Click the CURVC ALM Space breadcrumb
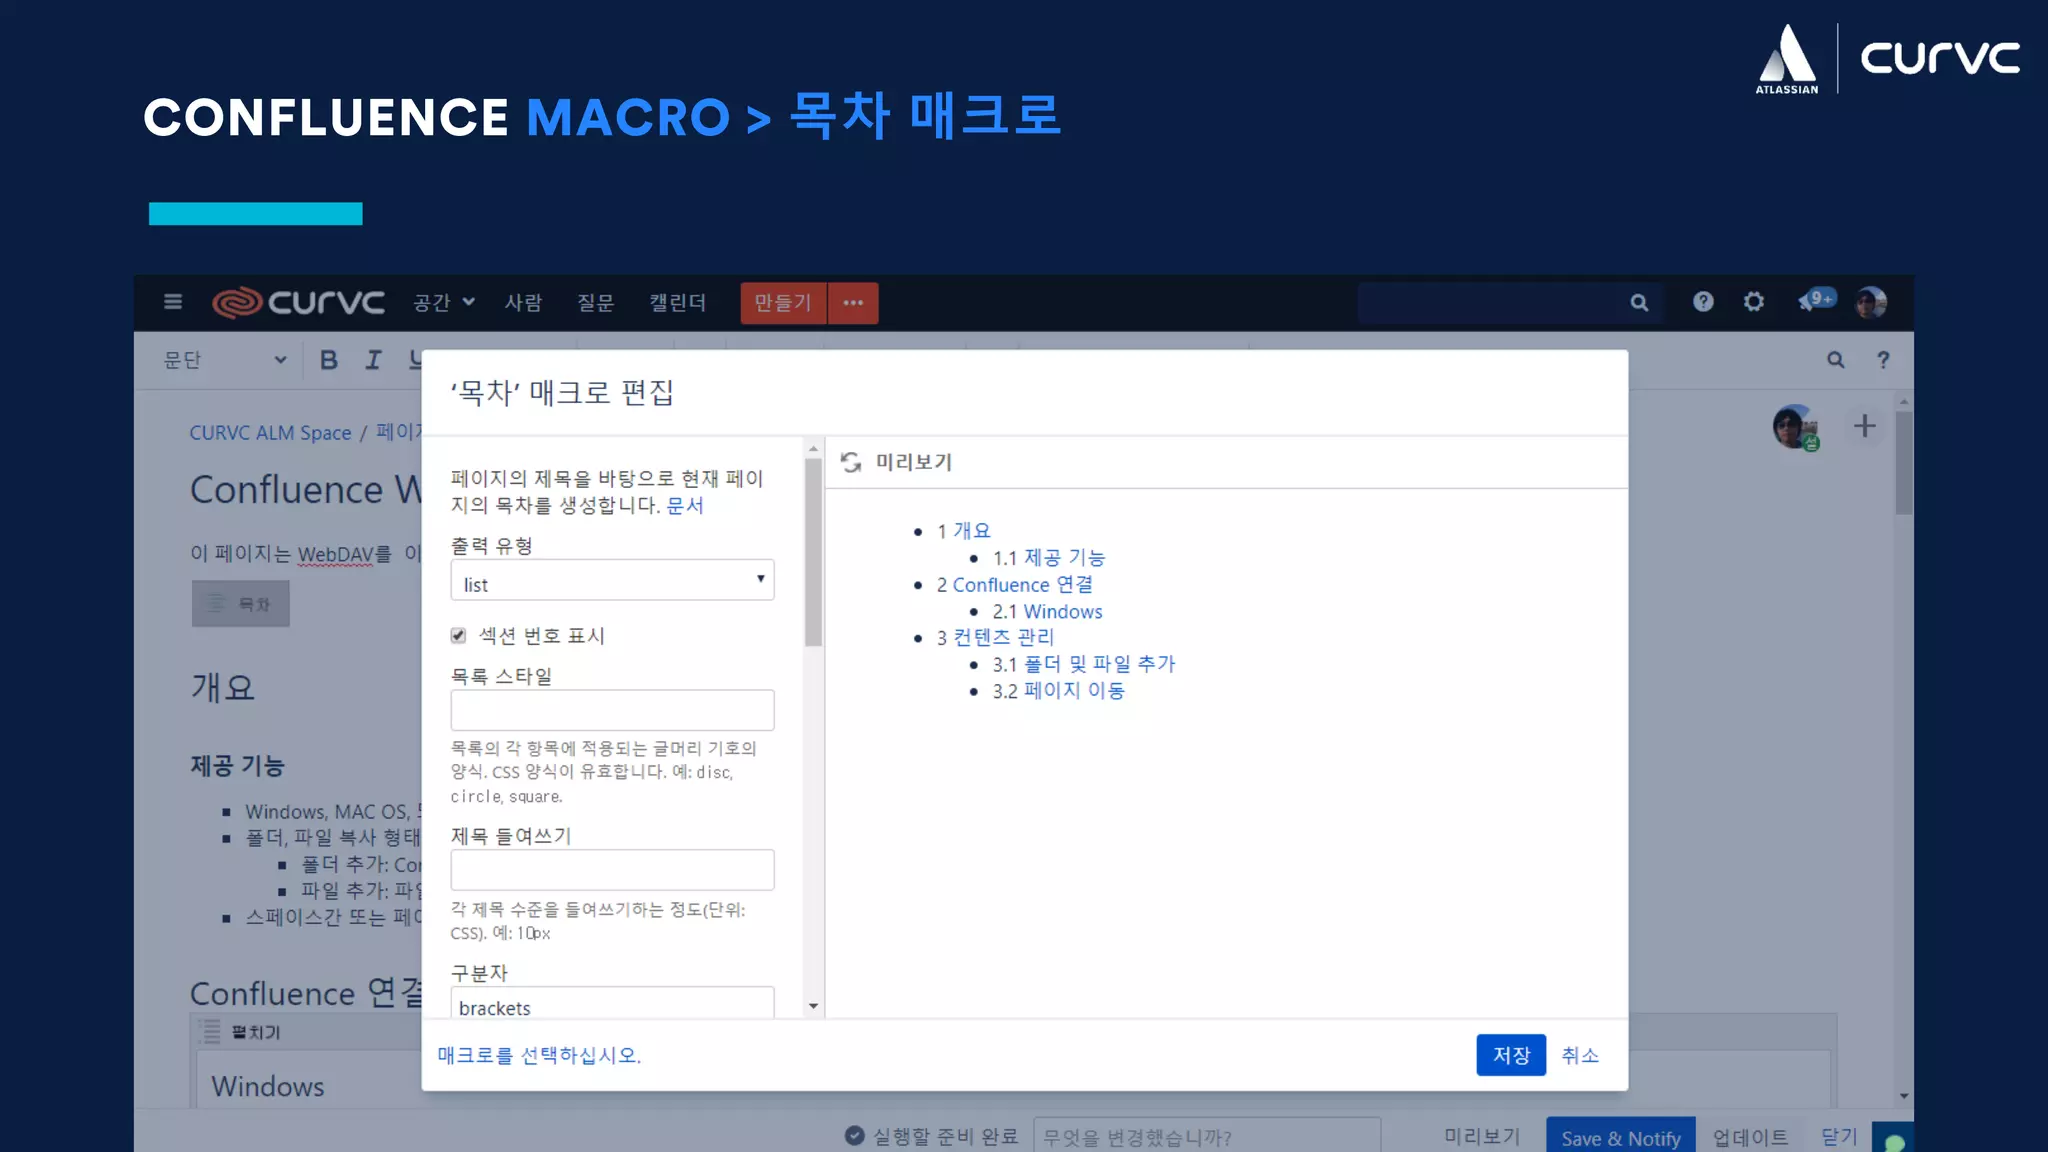Screen dimensions: 2048x1152 (270, 433)
